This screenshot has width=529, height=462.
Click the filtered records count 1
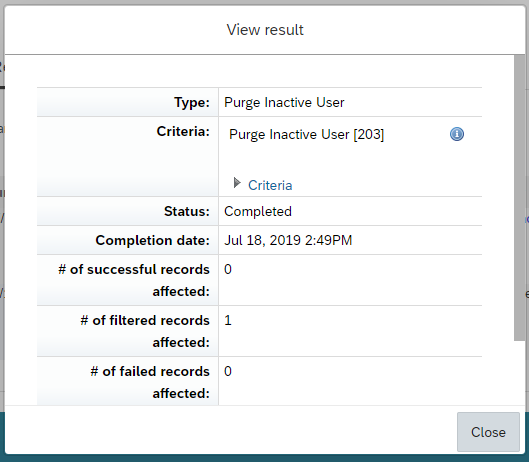click(x=228, y=320)
